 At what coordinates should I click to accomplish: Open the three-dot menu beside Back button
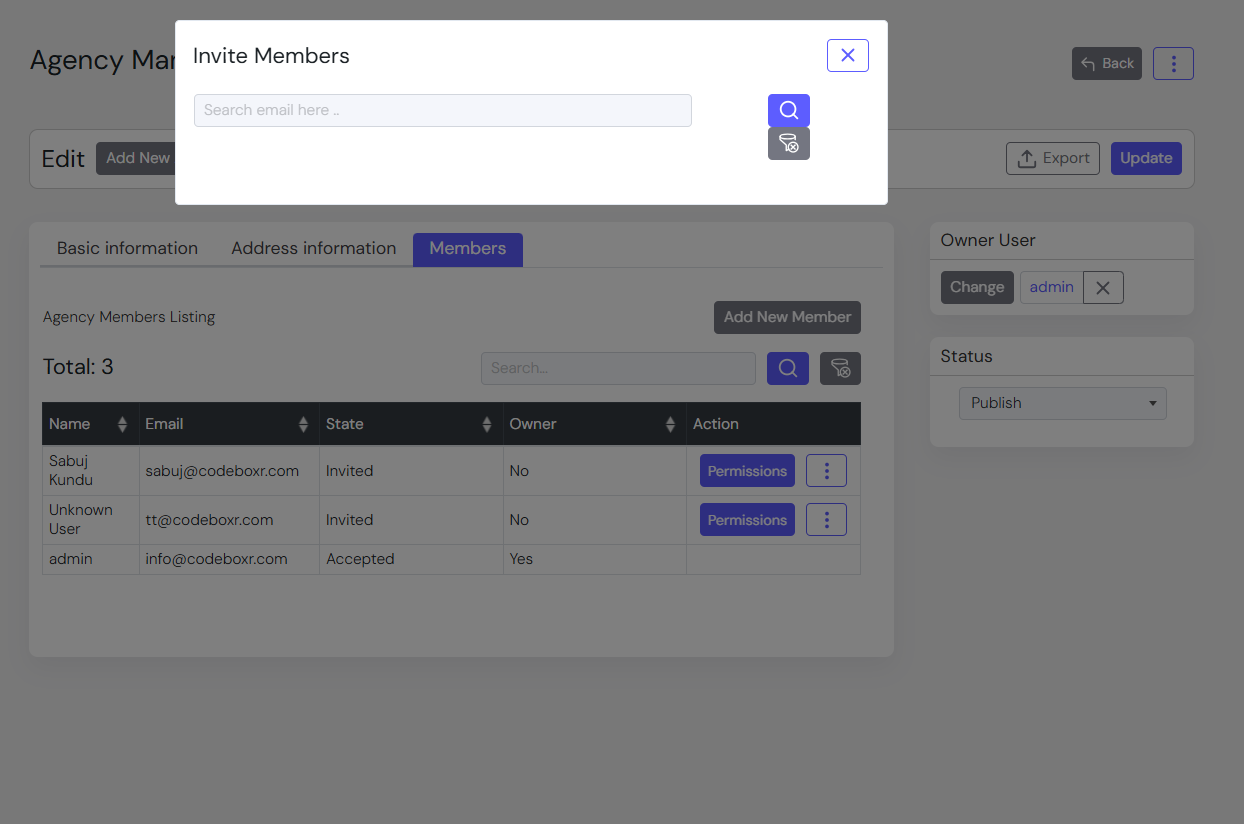tap(1172, 64)
